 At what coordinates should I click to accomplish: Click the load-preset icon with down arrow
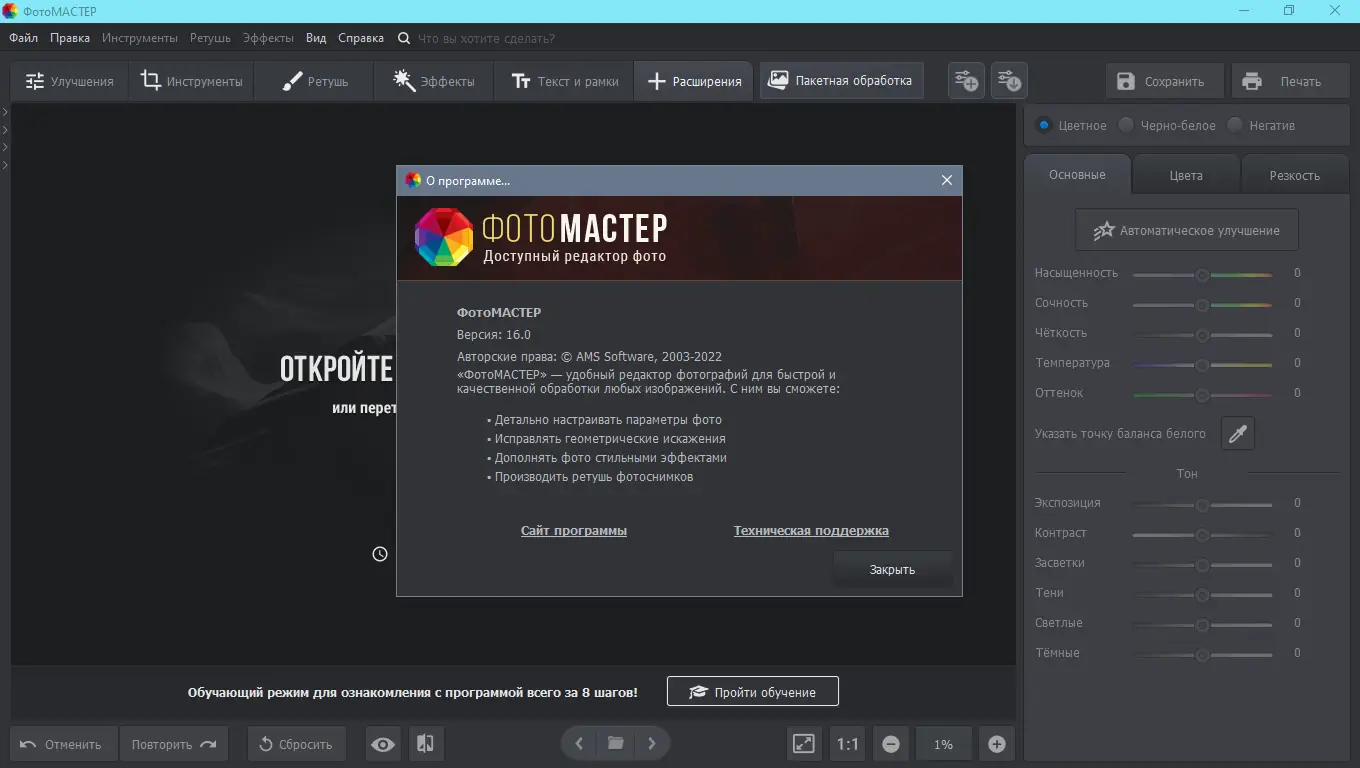(1009, 81)
